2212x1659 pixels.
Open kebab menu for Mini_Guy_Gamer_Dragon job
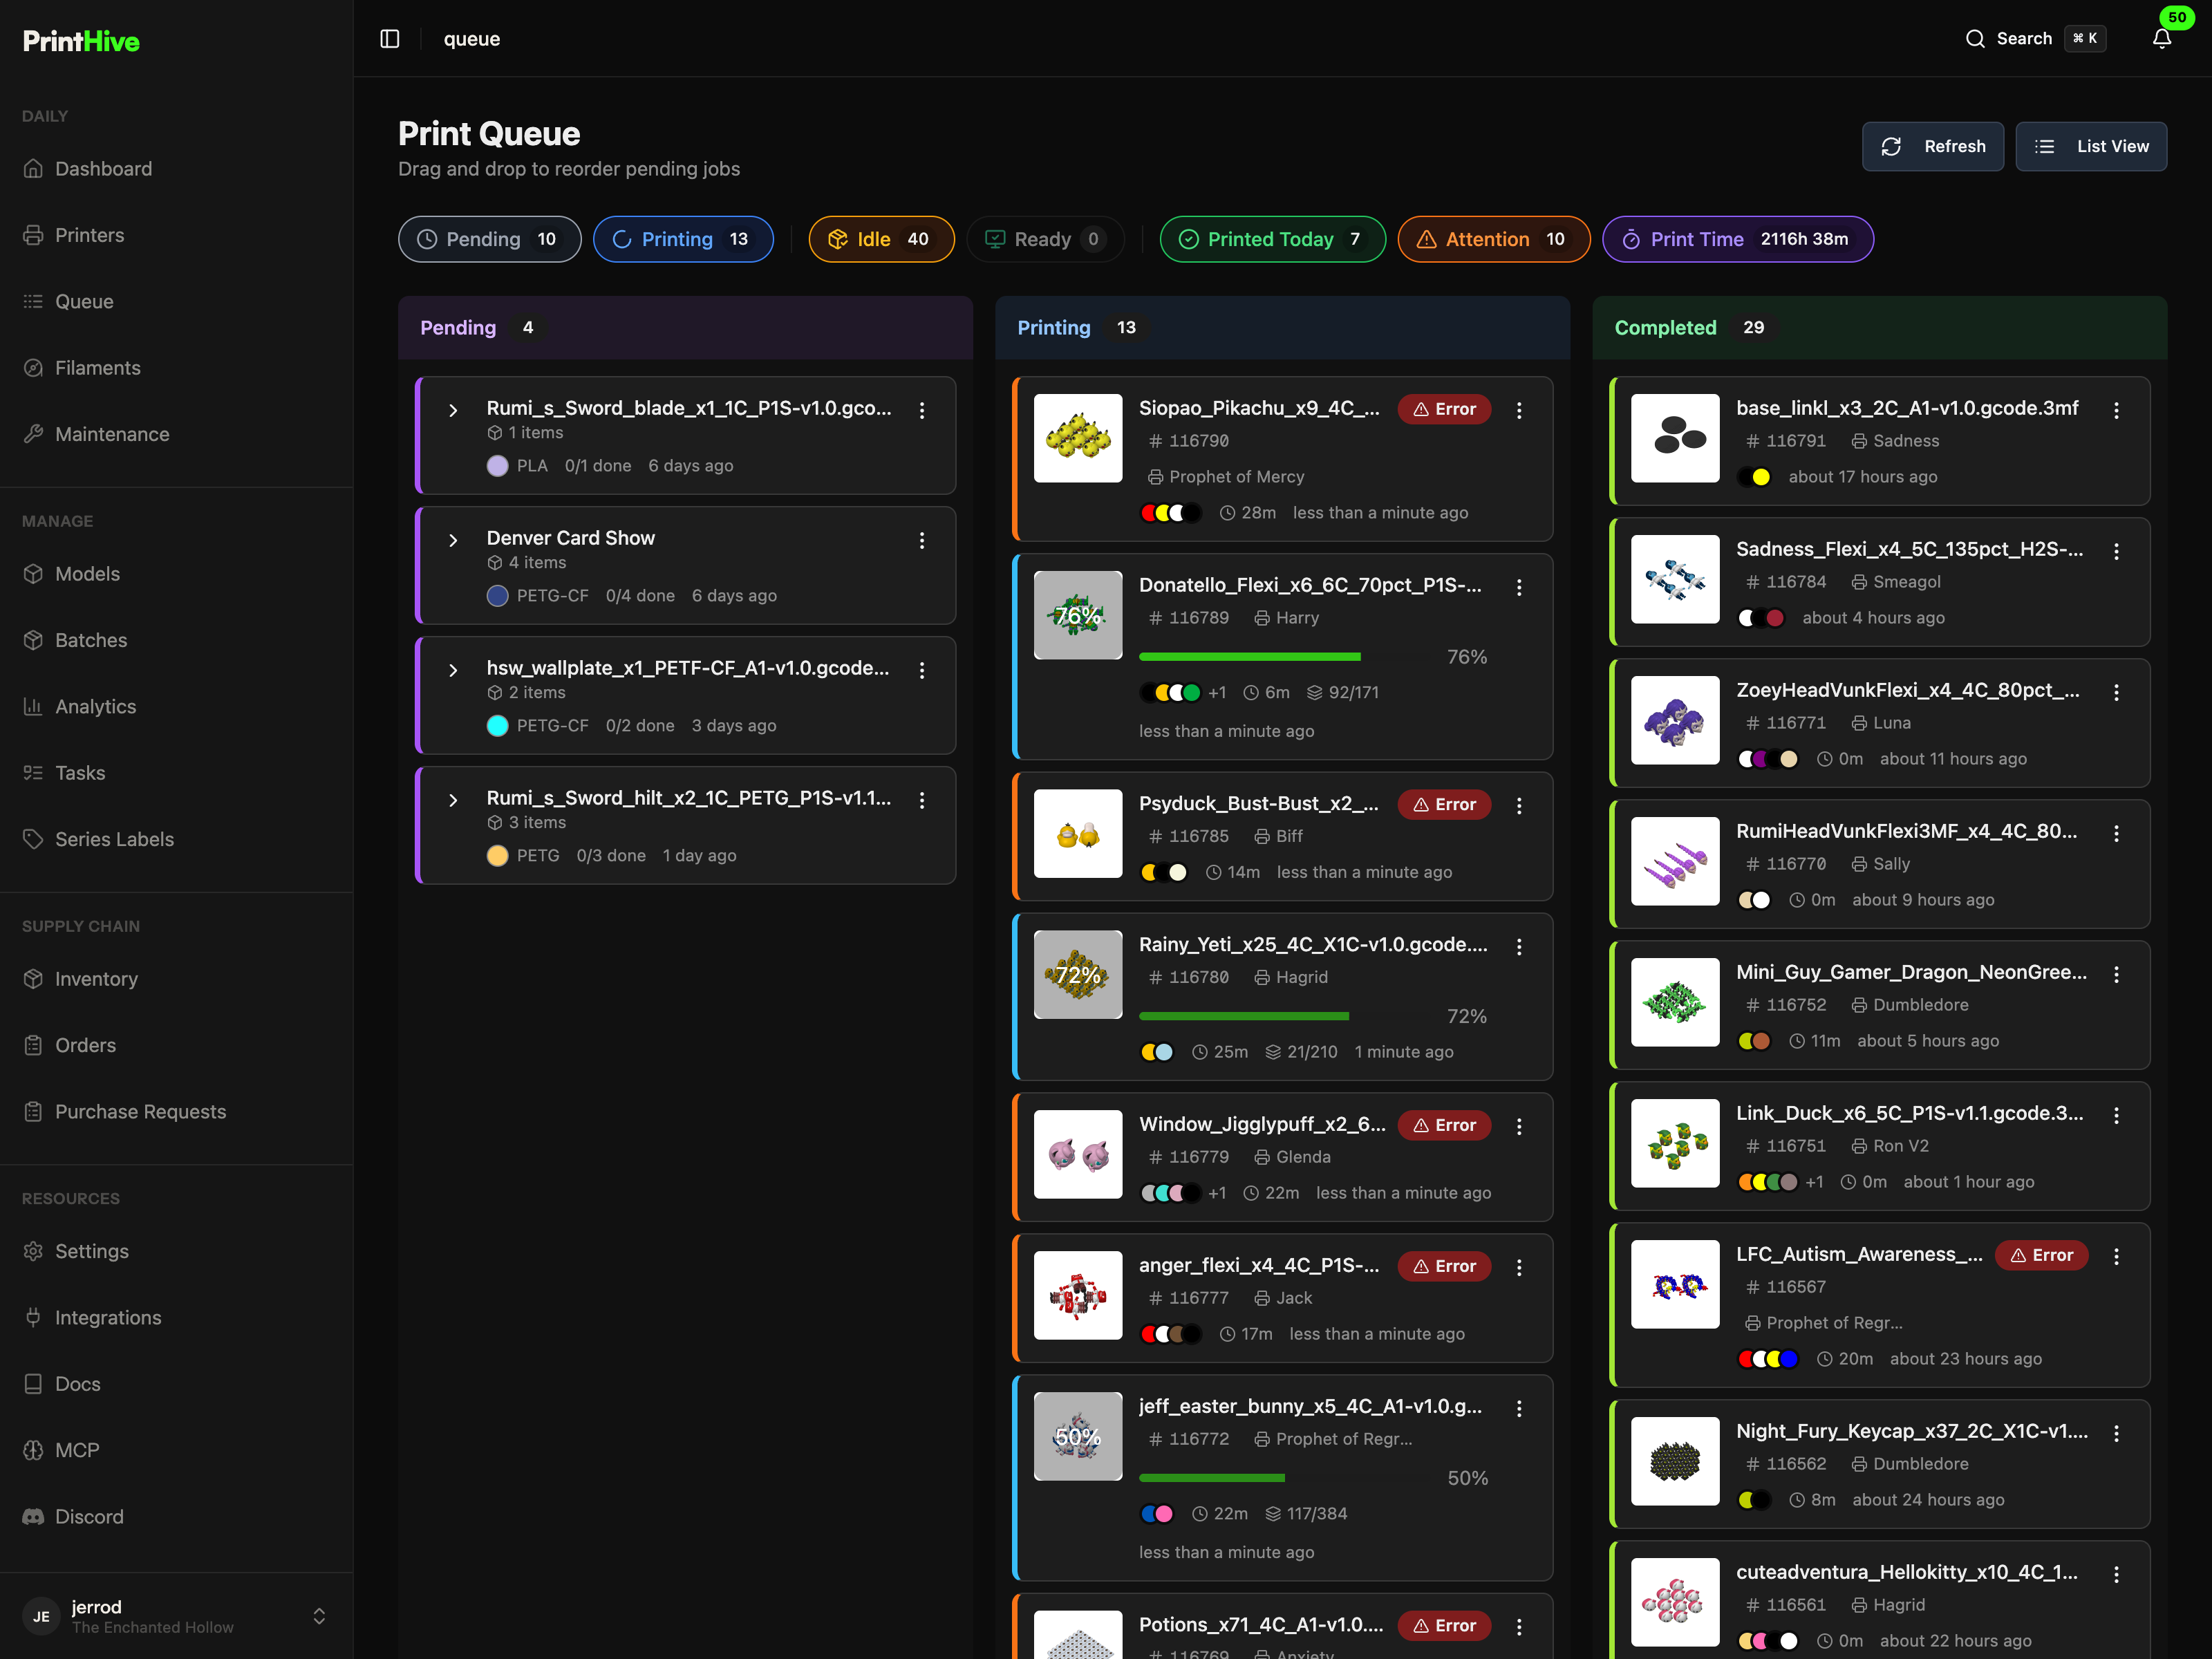[x=2116, y=974]
